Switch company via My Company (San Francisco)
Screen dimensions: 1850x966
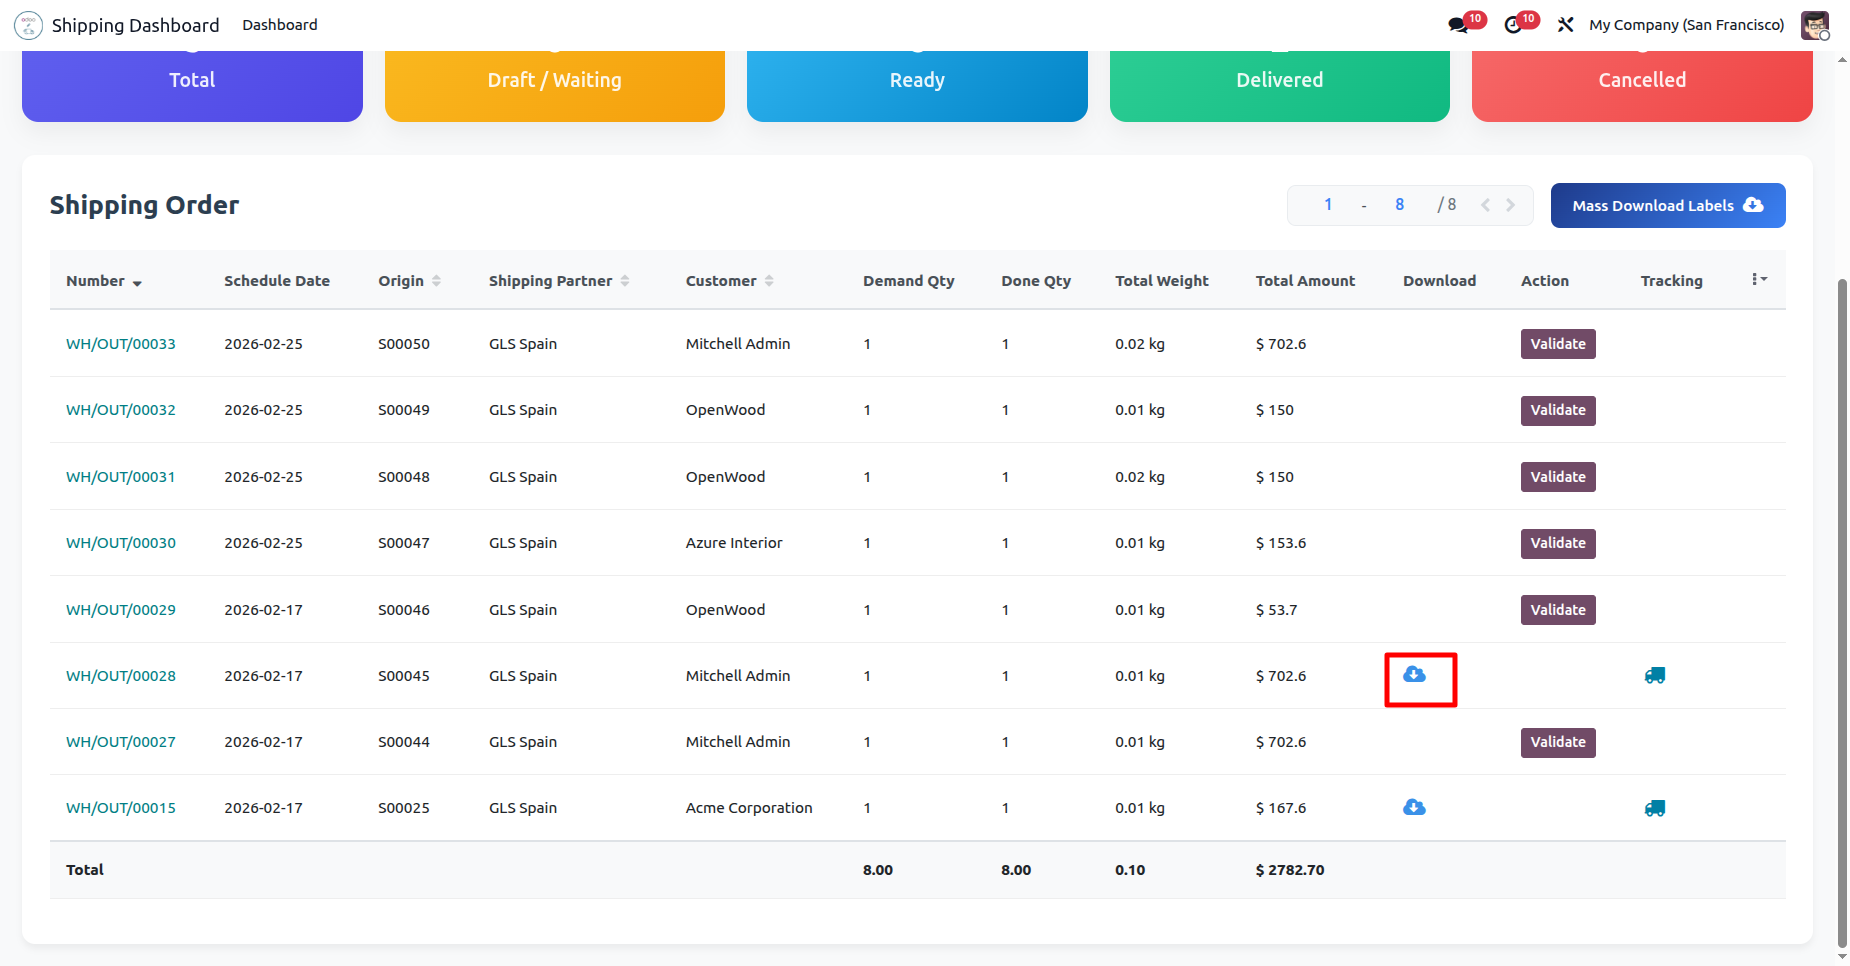coord(1686,25)
